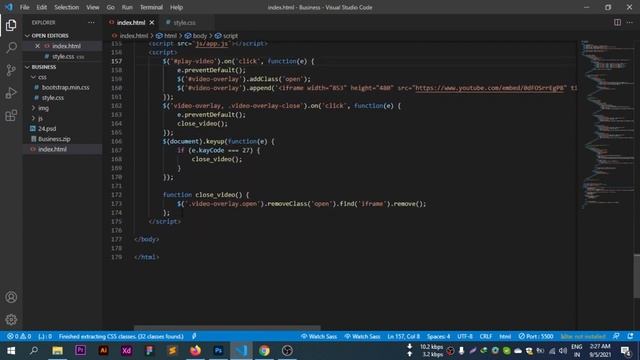Screen dimensions: 640x360
Task: Open File Explorer from taskbar
Action: 57,351
